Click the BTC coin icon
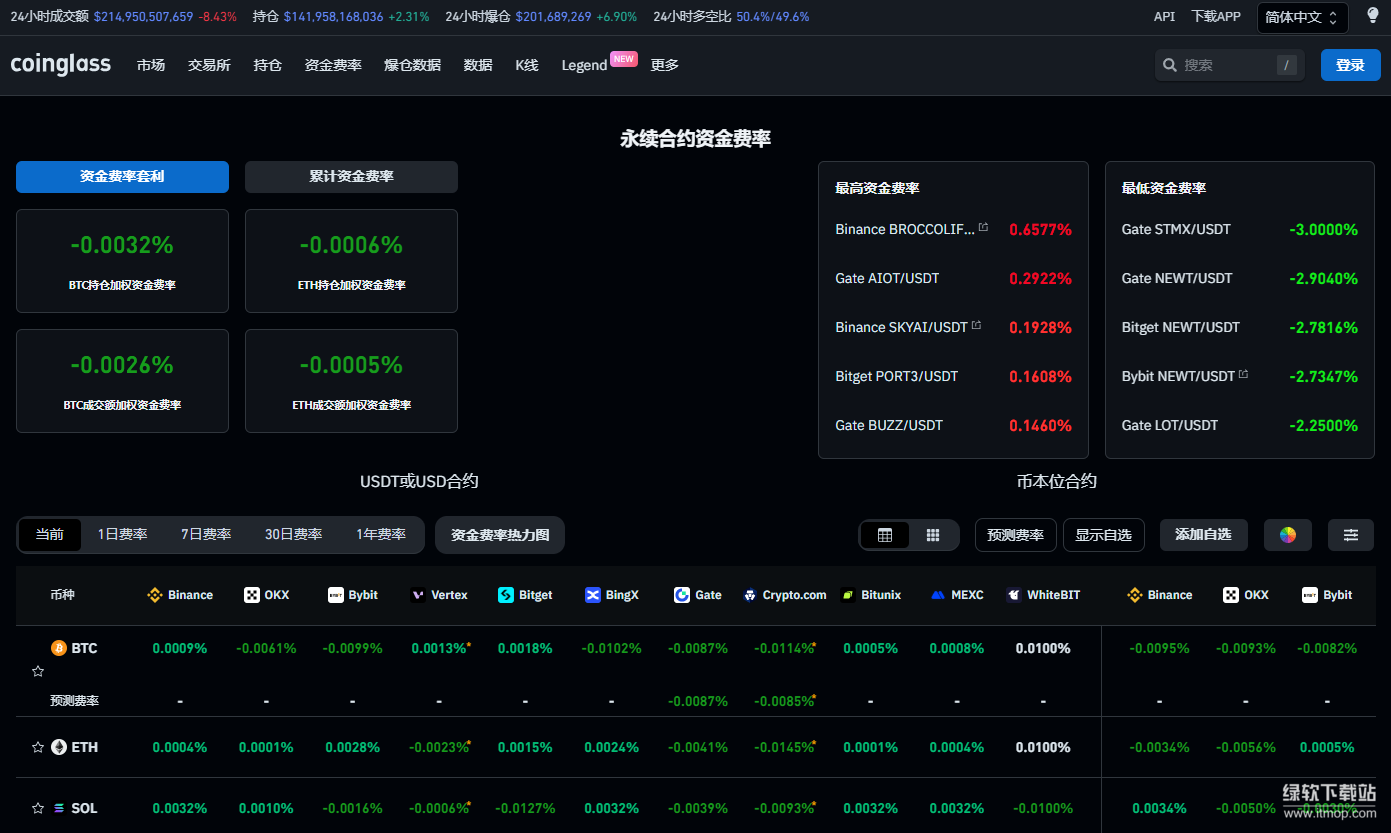This screenshot has width=1391, height=833. pyautogui.click(x=59, y=648)
